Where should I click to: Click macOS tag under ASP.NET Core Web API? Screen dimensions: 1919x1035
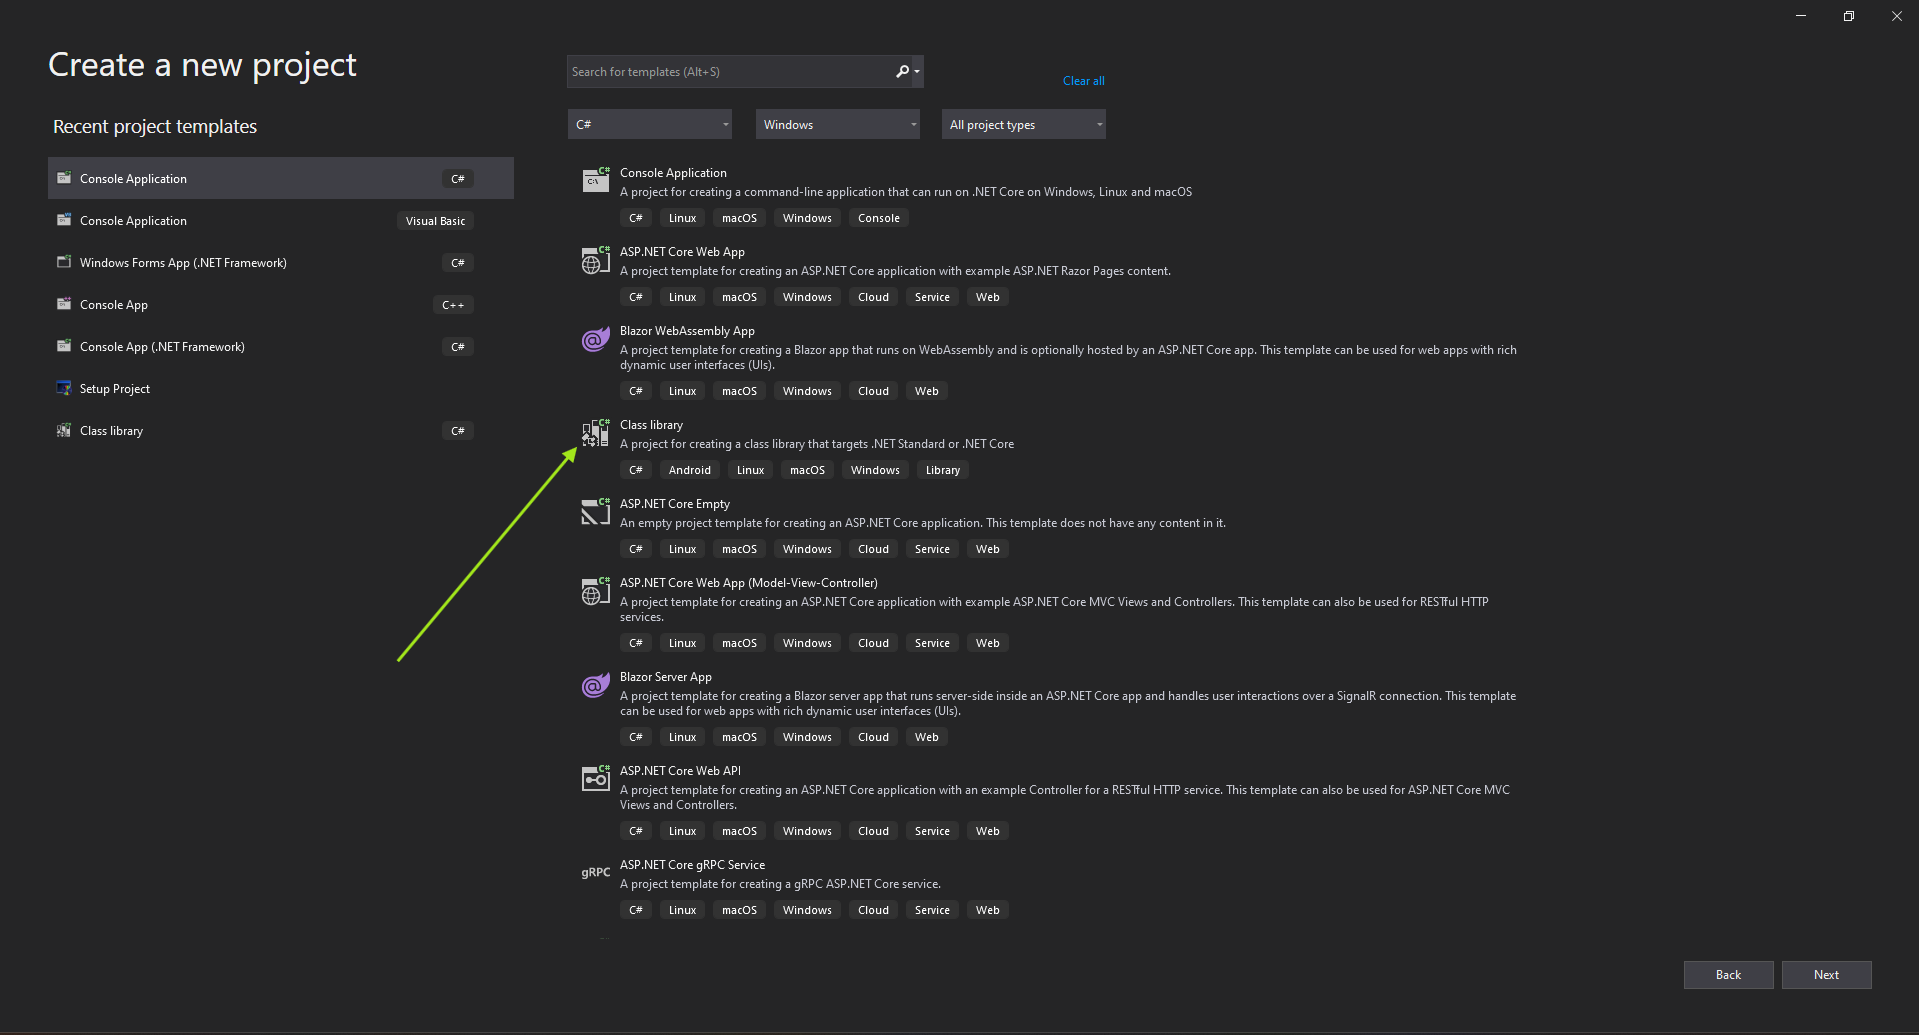pyautogui.click(x=739, y=831)
